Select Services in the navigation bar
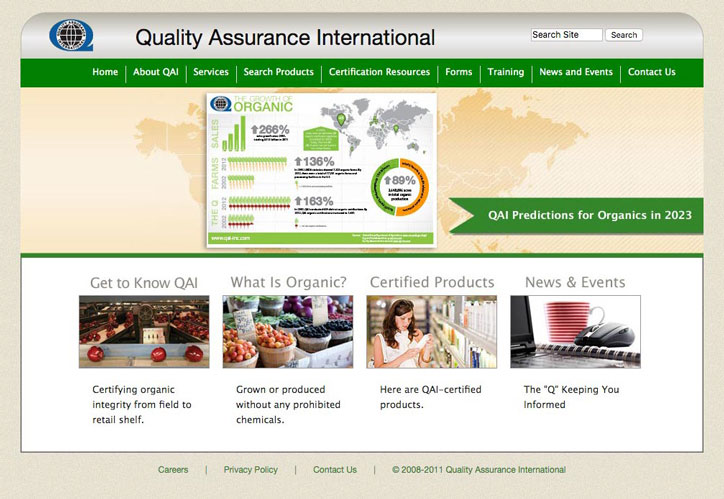This screenshot has width=724, height=499. (x=211, y=72)
